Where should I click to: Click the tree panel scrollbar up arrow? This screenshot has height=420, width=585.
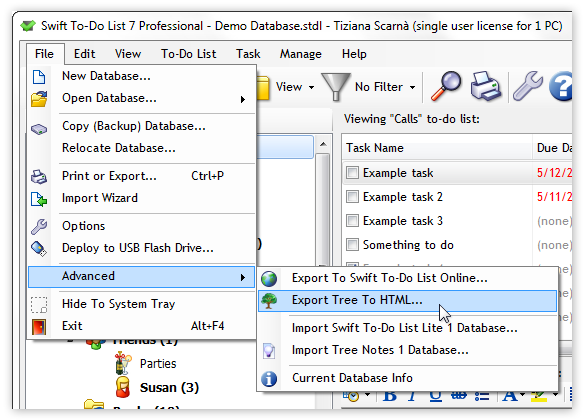(x=323, y=144)
